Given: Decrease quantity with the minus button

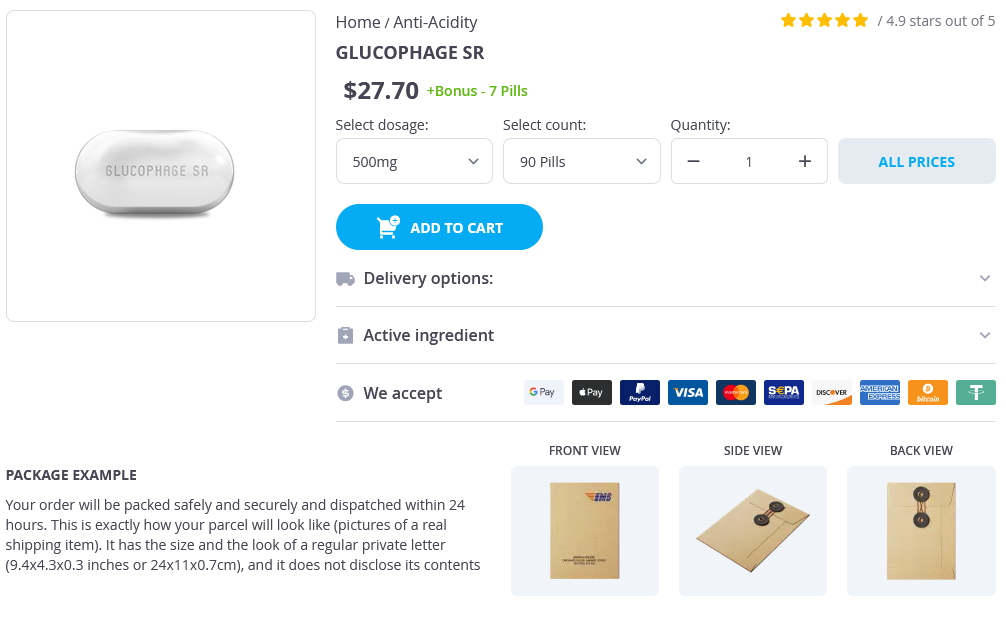Looking at the screenshot, I should [x=694, y=162].
